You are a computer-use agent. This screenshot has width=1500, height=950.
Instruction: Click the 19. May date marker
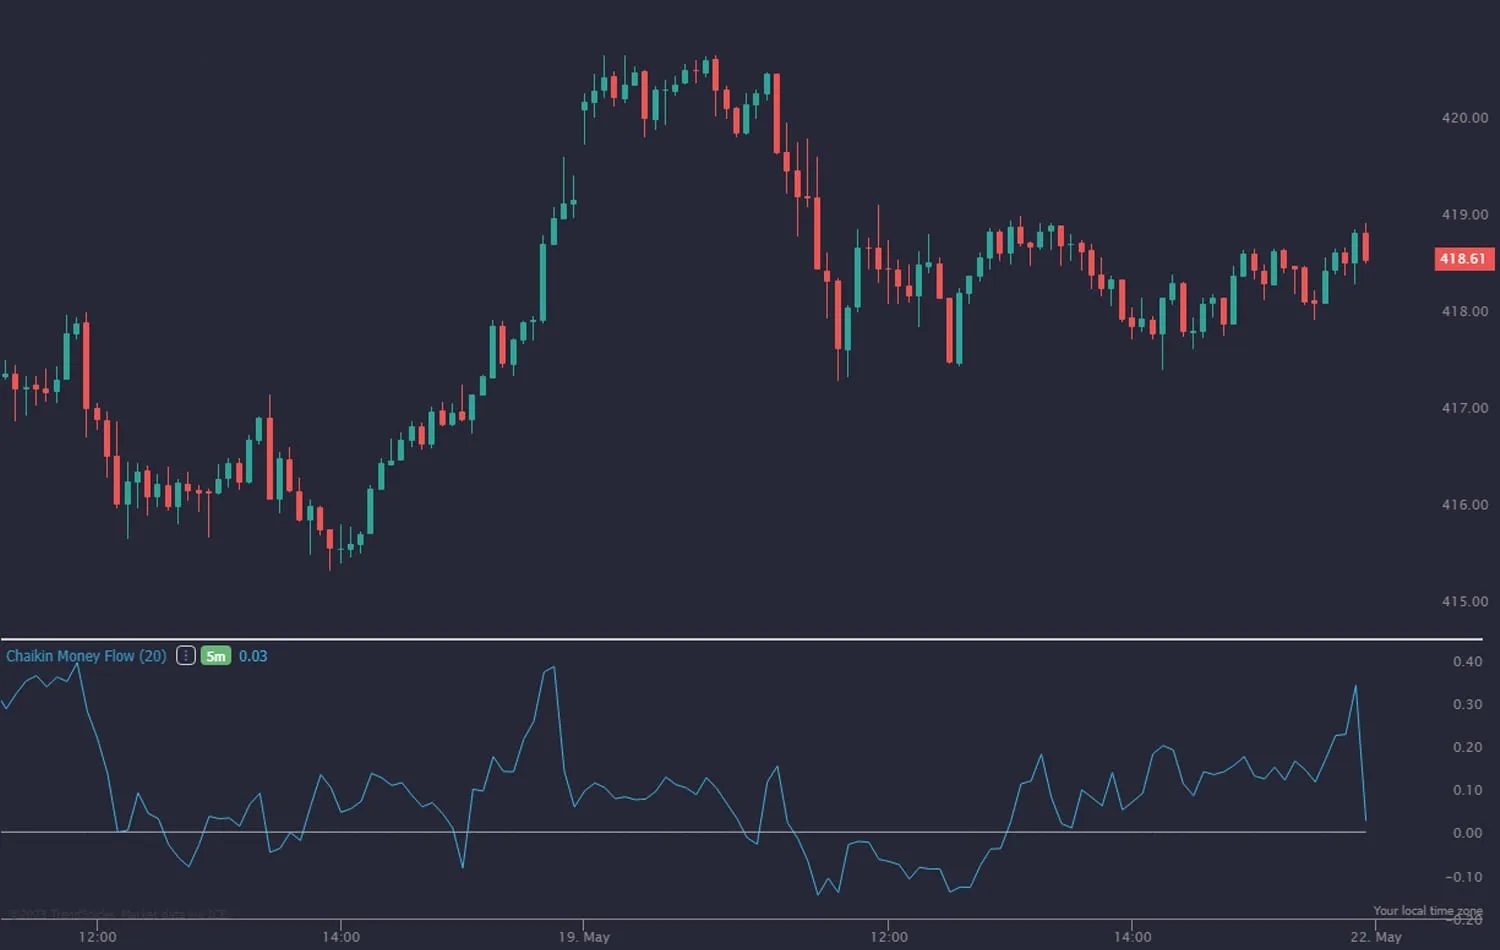(584, 937)
